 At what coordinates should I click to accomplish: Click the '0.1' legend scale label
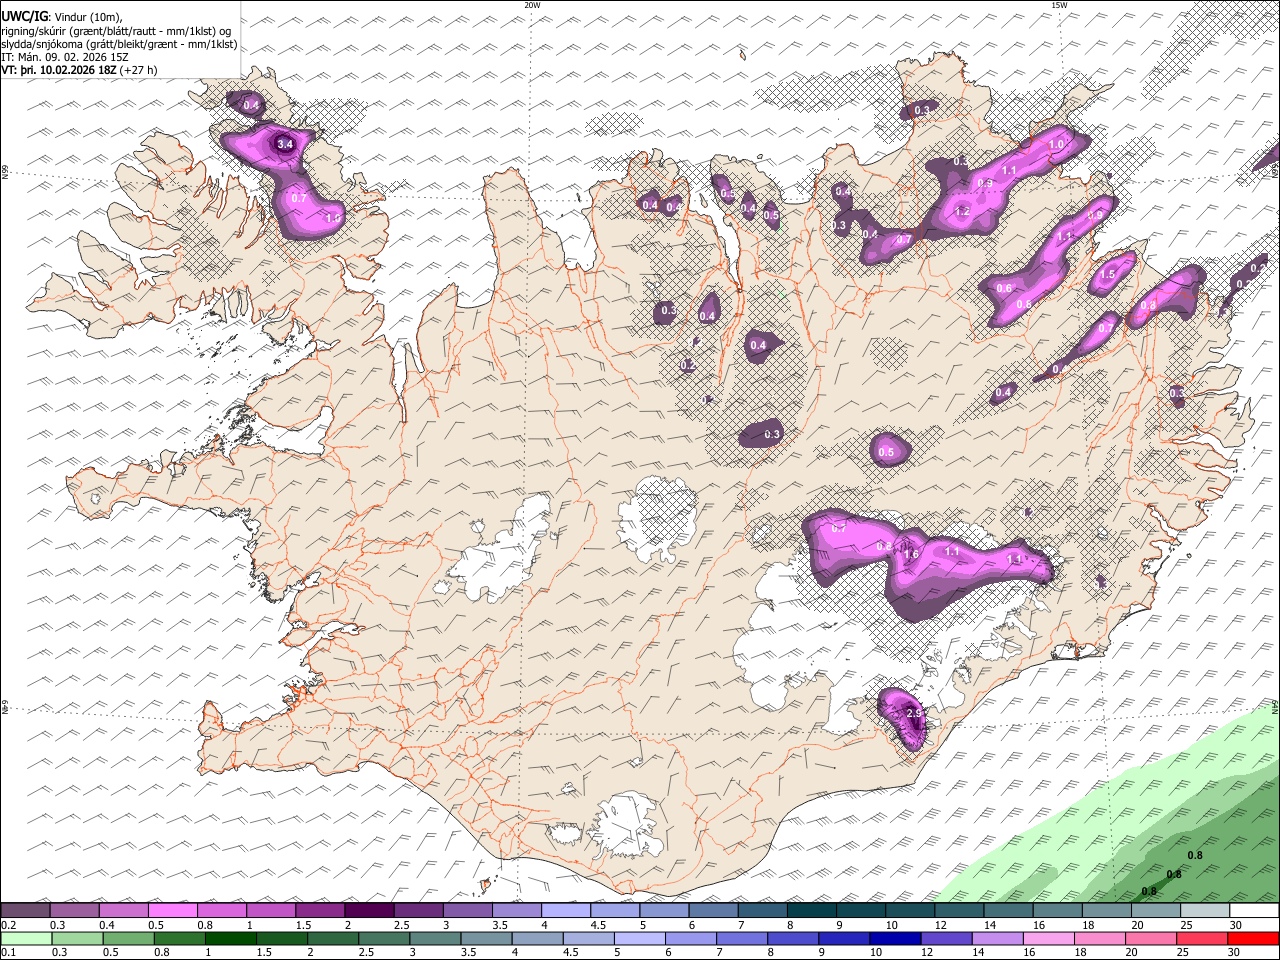tap(8, 953)
